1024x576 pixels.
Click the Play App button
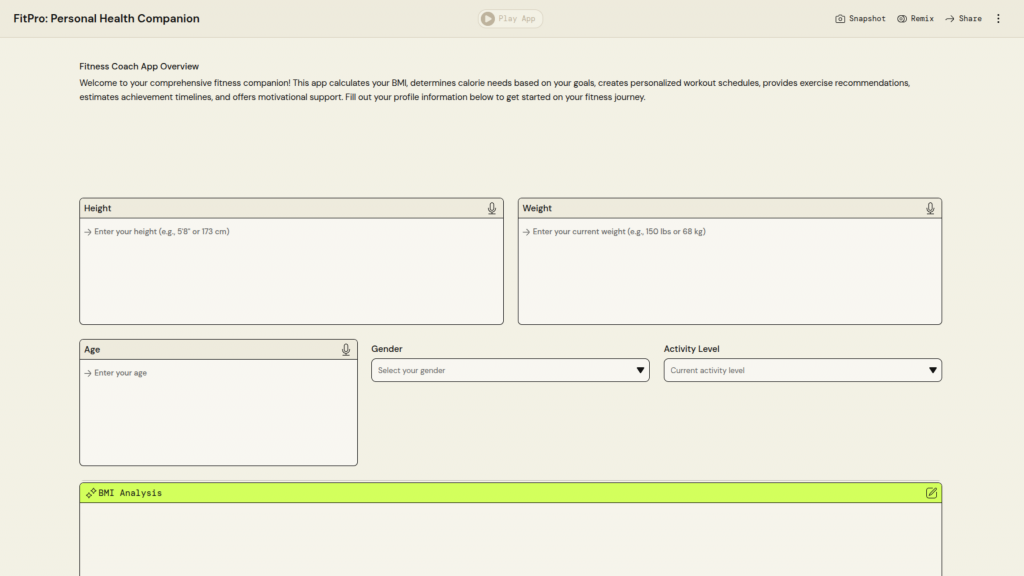click(x=510, y=19)
